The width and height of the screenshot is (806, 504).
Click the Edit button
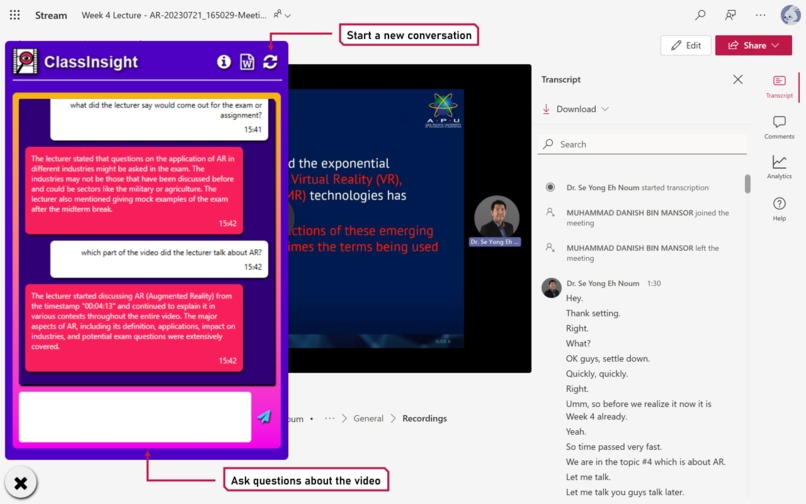(686, 45)
